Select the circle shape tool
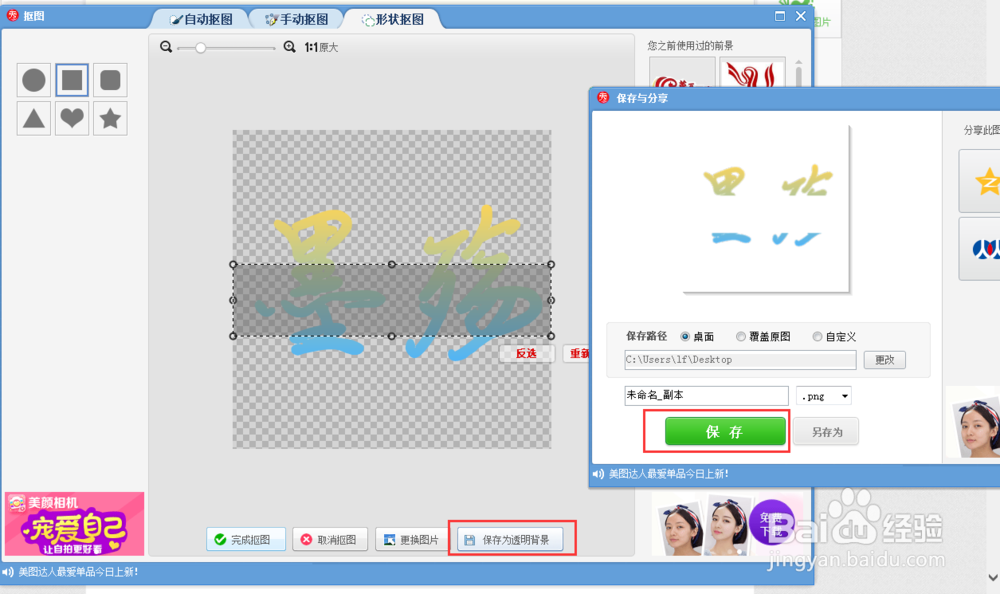This screenshot has width=1000, height=594. point(33,81)
